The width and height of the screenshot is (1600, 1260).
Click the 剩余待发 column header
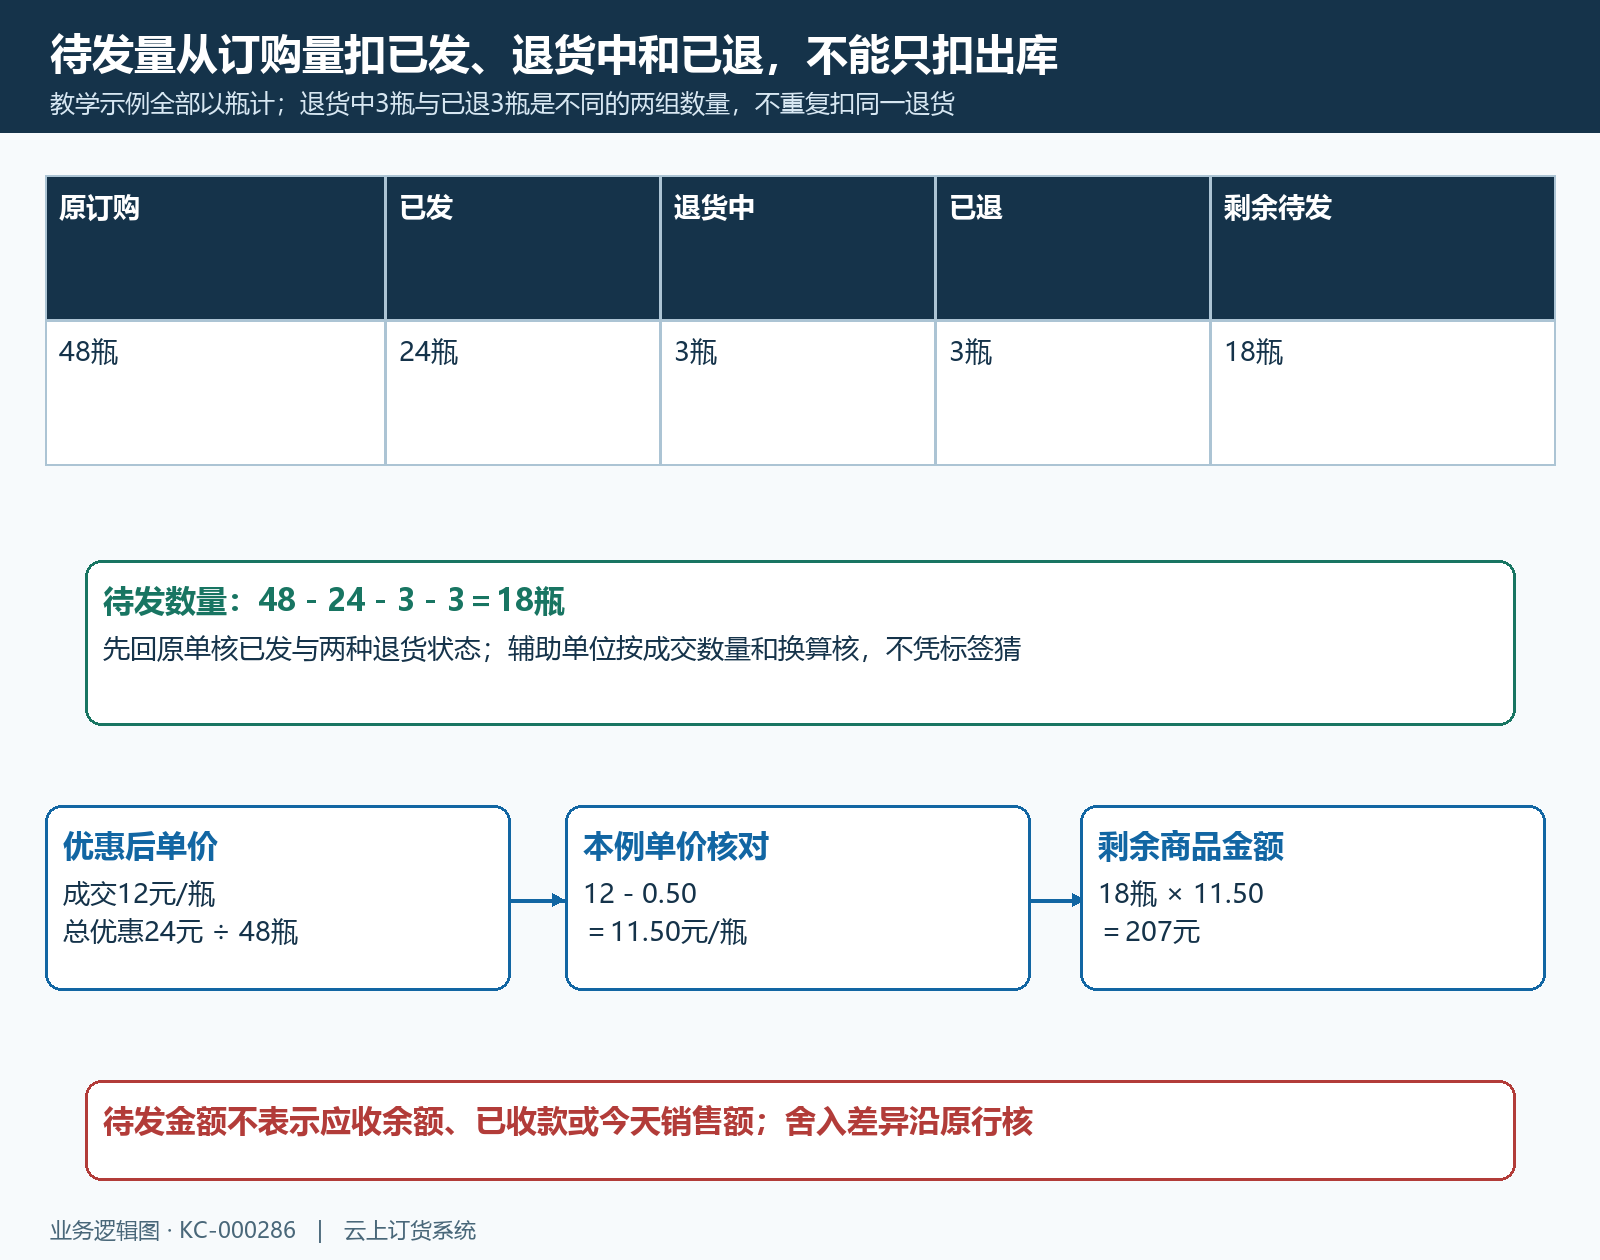tap(1383, 248)
